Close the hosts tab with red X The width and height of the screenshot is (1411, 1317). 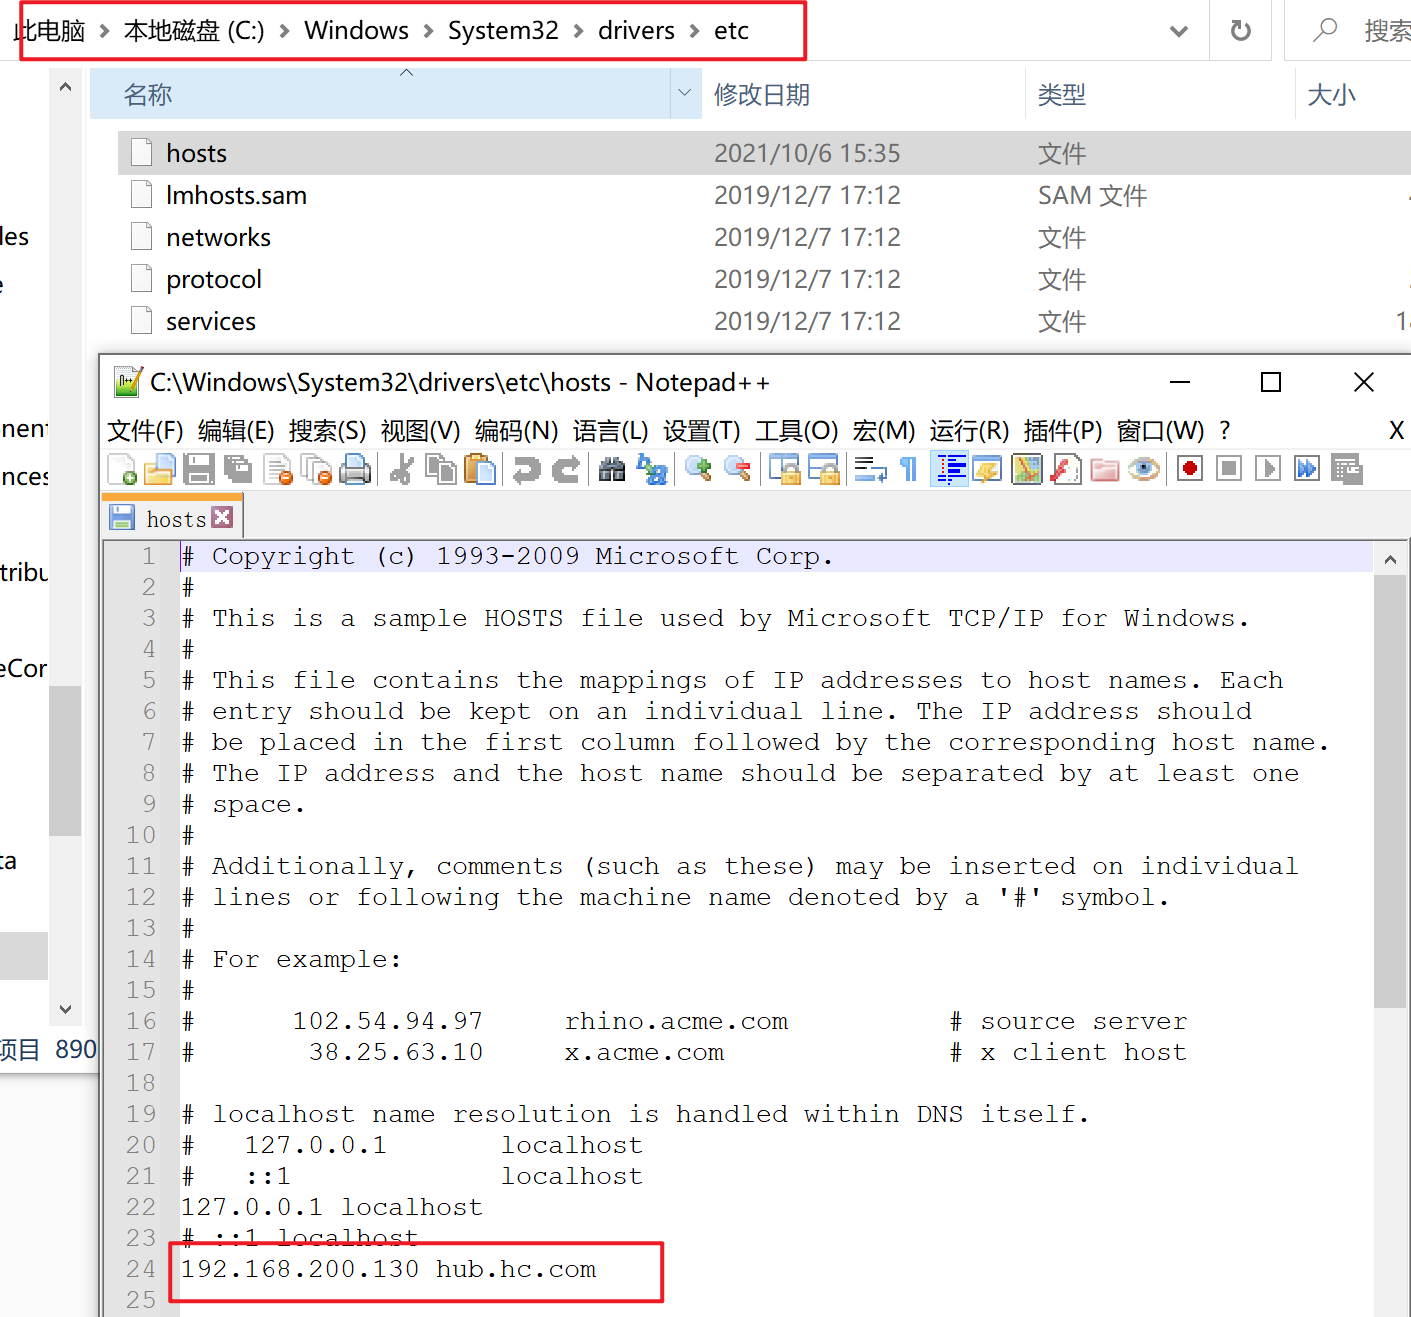(x=223, y=517)
